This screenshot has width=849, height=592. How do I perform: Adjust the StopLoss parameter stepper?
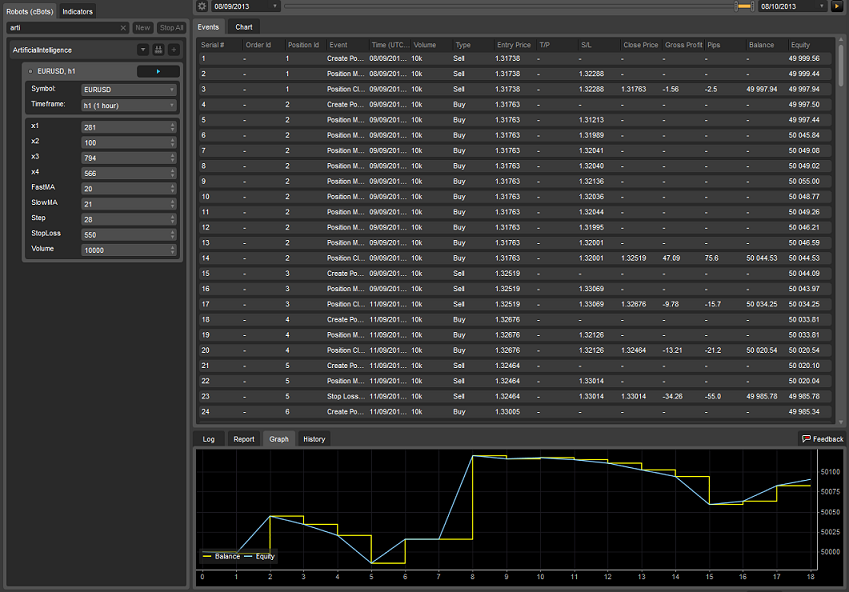pyautogui.click(x=173, y=235)
